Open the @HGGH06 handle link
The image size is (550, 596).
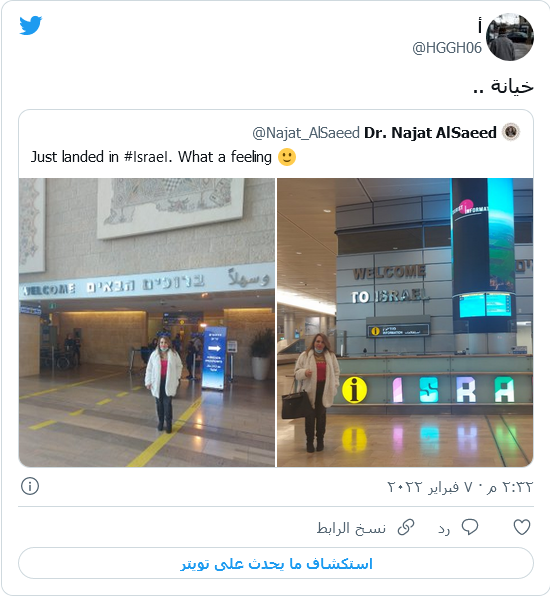click(x=447, y=48)
